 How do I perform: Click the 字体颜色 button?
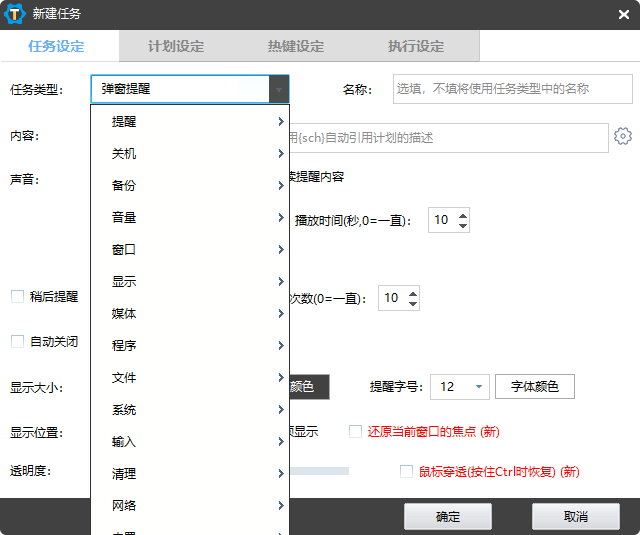(x=535, y=387)
